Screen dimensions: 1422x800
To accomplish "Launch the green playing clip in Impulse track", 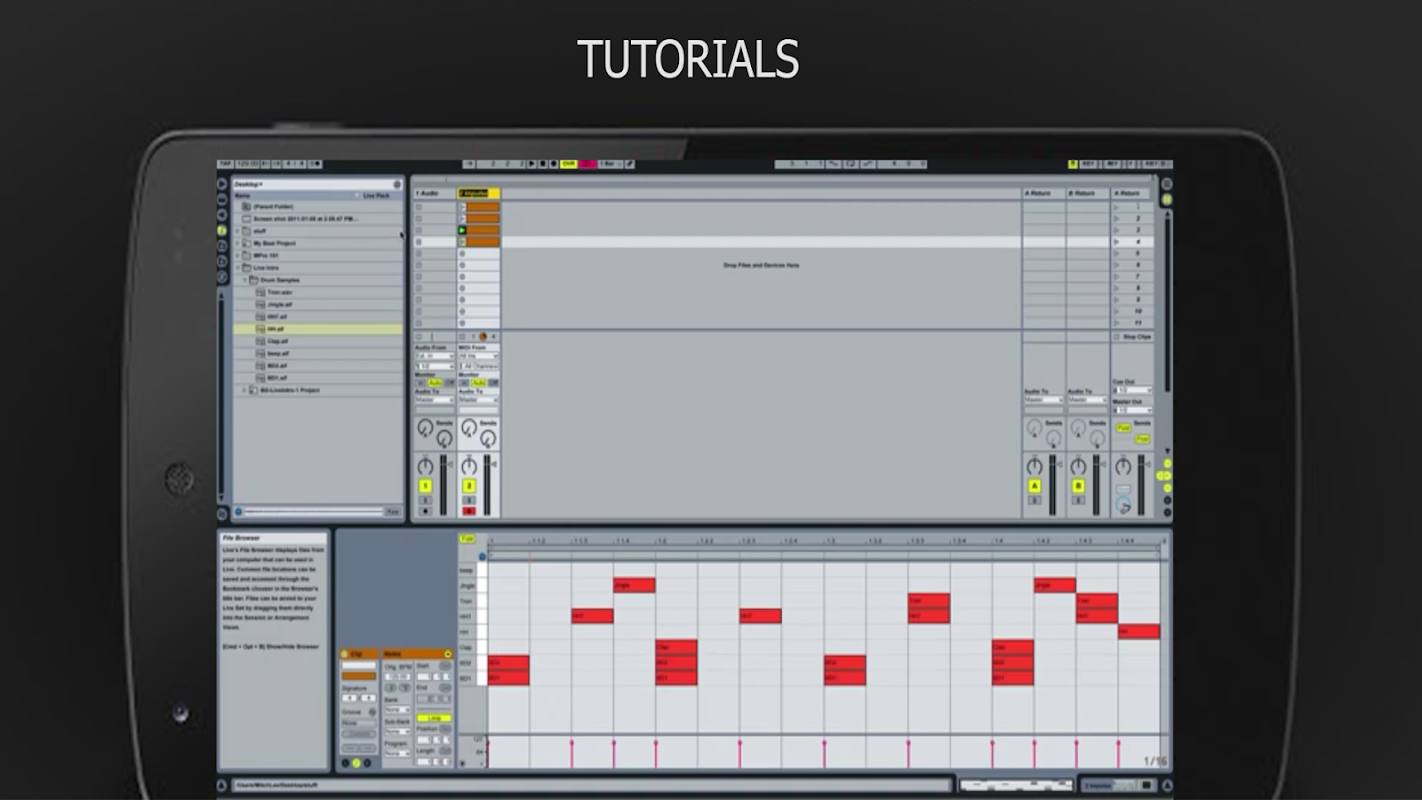I will [x=462, y=230].
